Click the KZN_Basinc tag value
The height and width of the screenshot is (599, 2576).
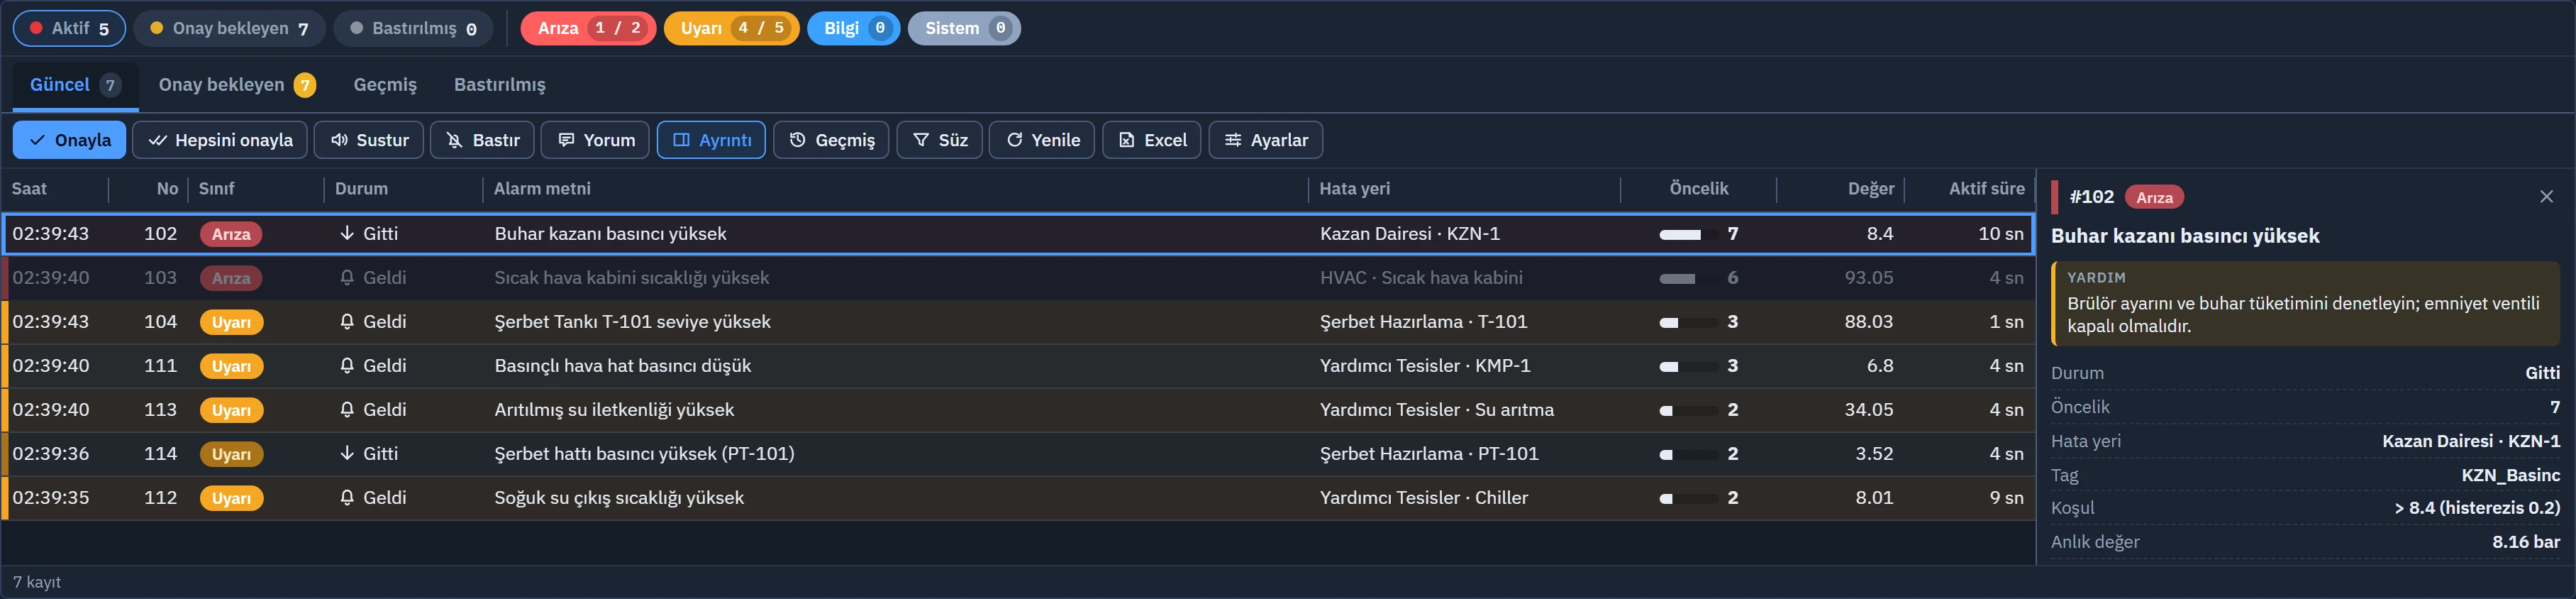tap(2510, 475)
